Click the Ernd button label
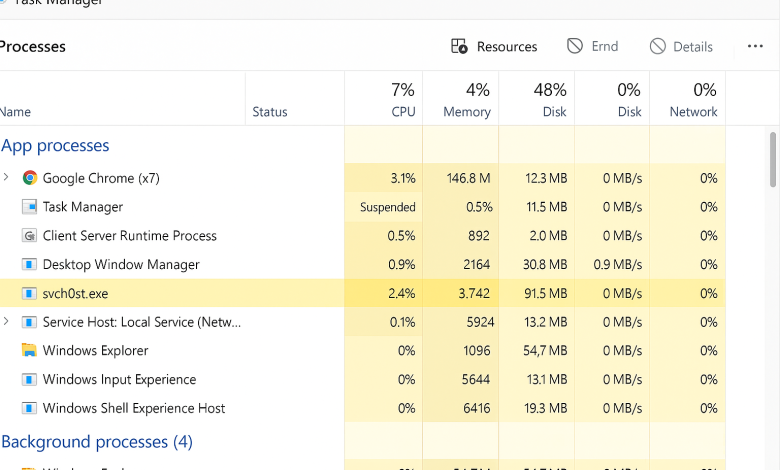780x470 pixels. click(x=605, y=46)
